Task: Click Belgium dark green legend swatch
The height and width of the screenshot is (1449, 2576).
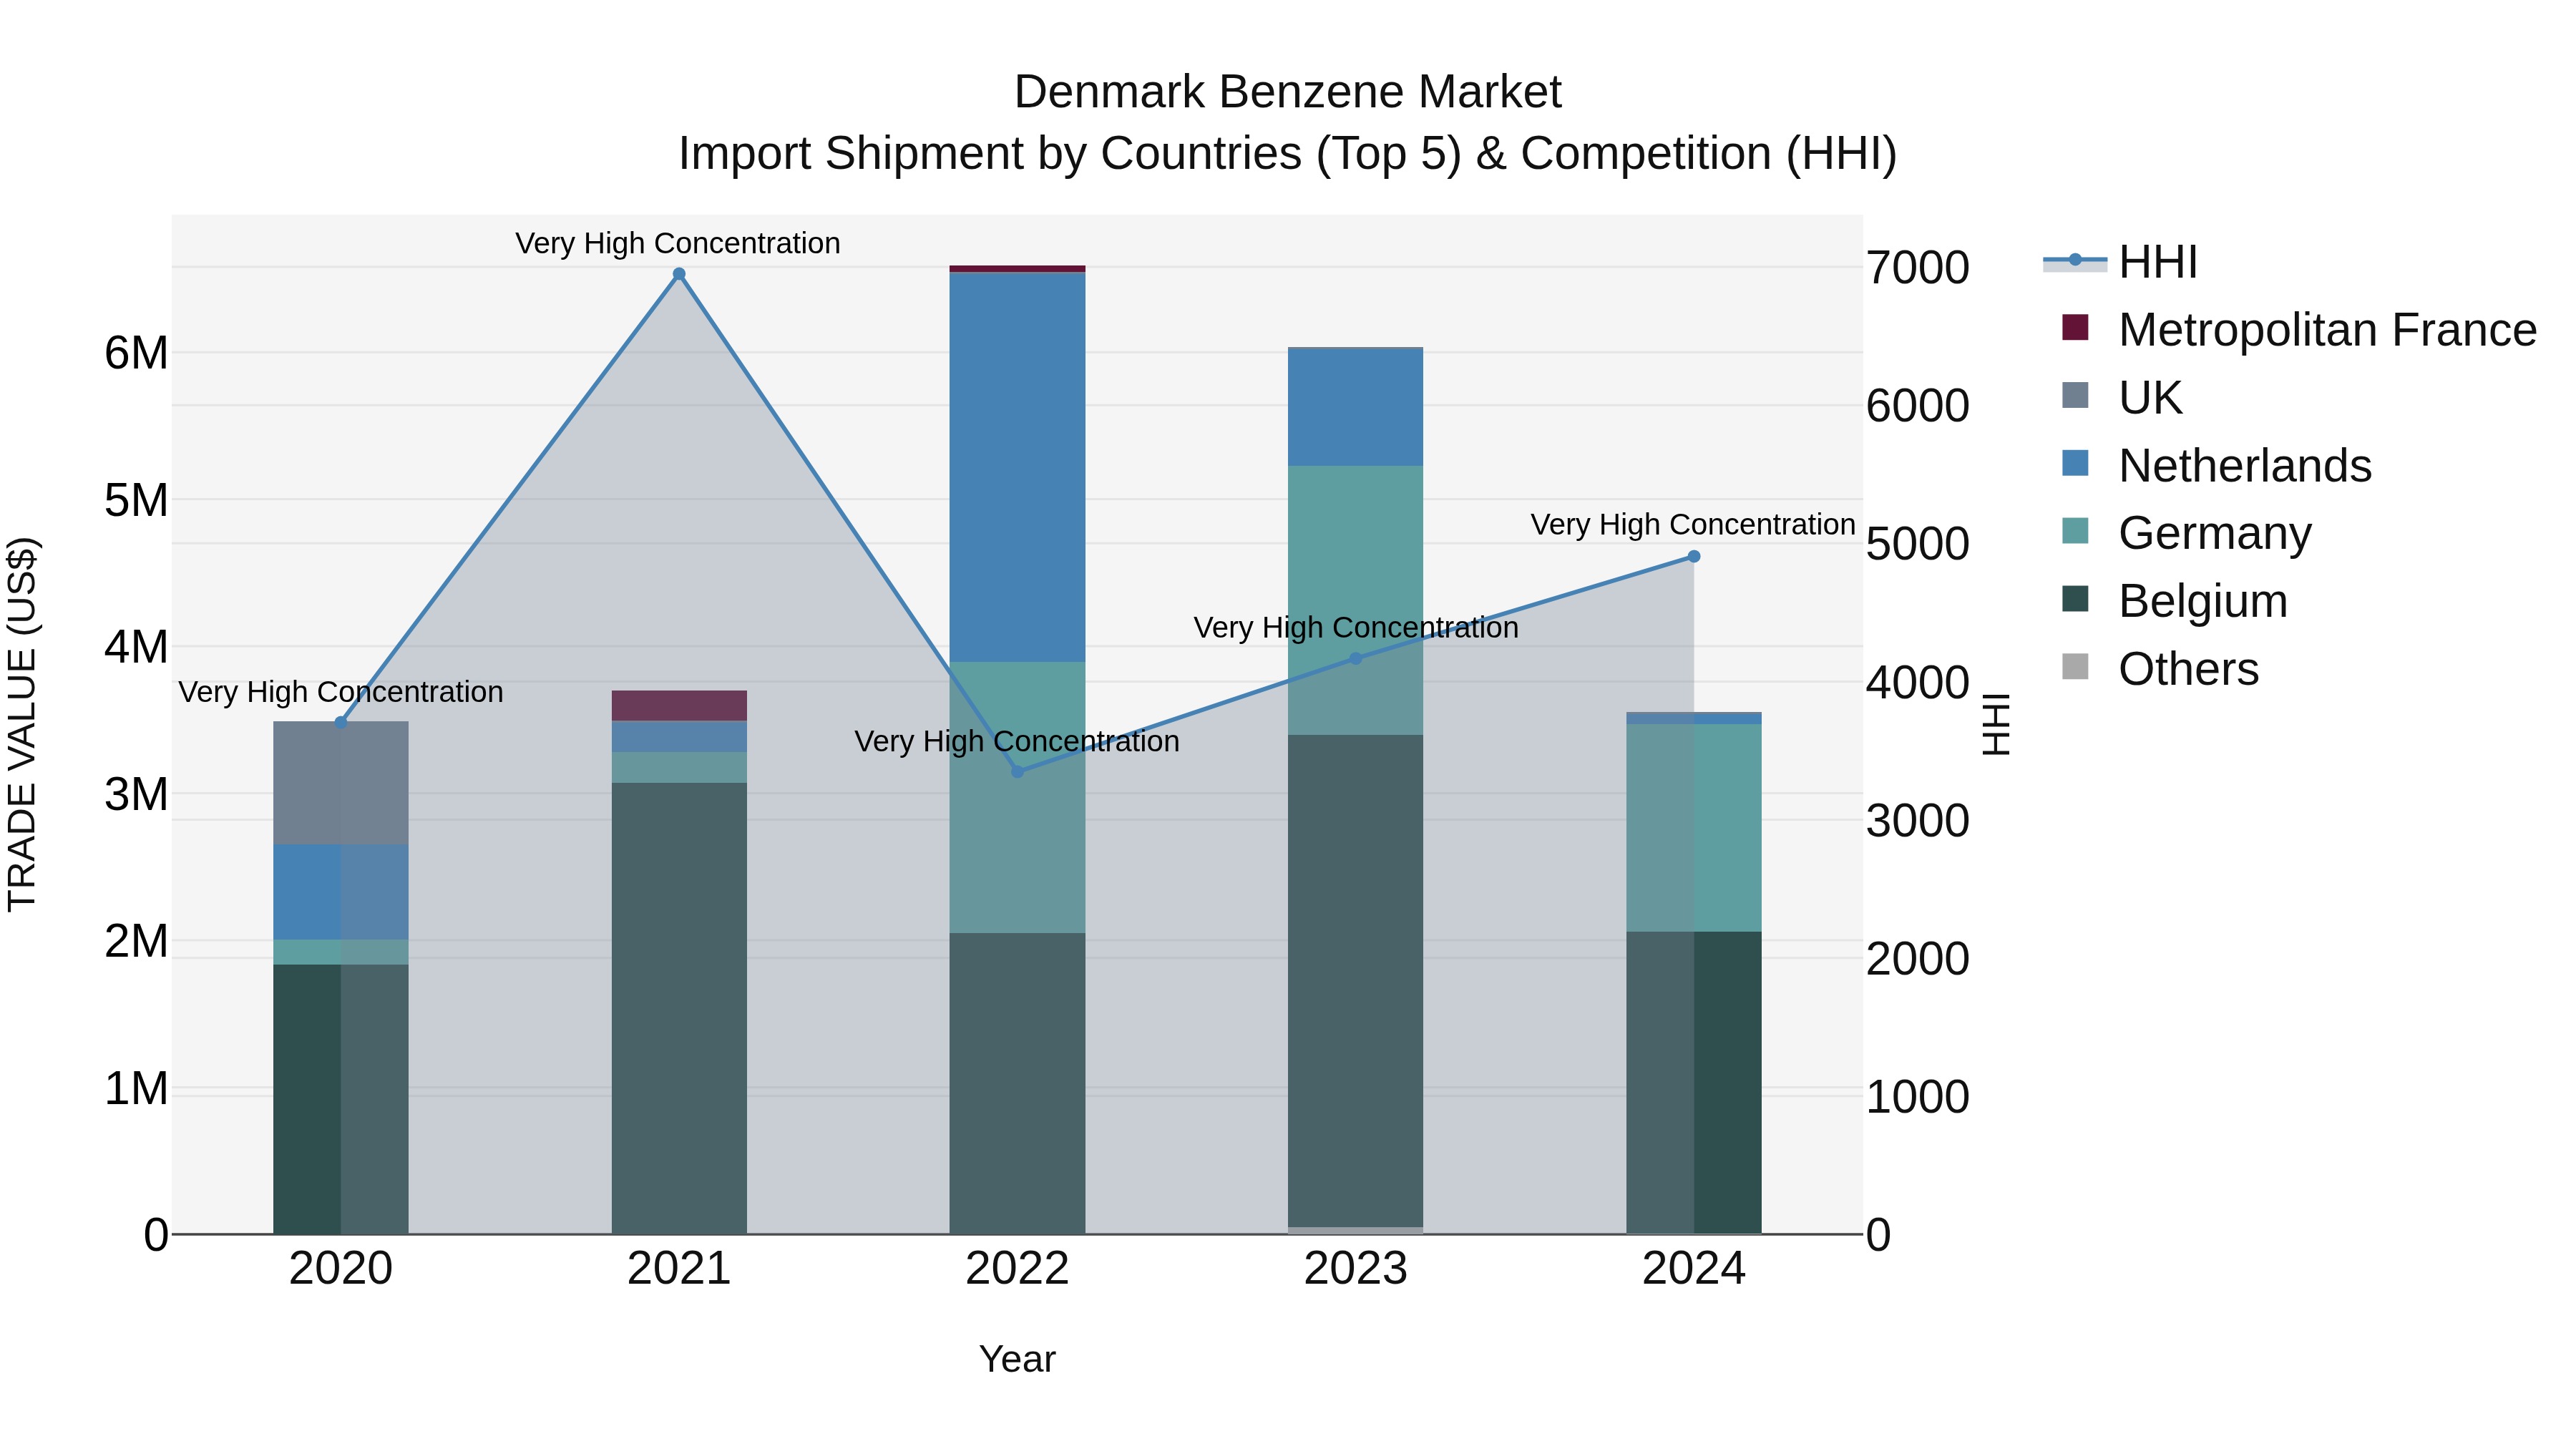Action: pos(2075,598)
